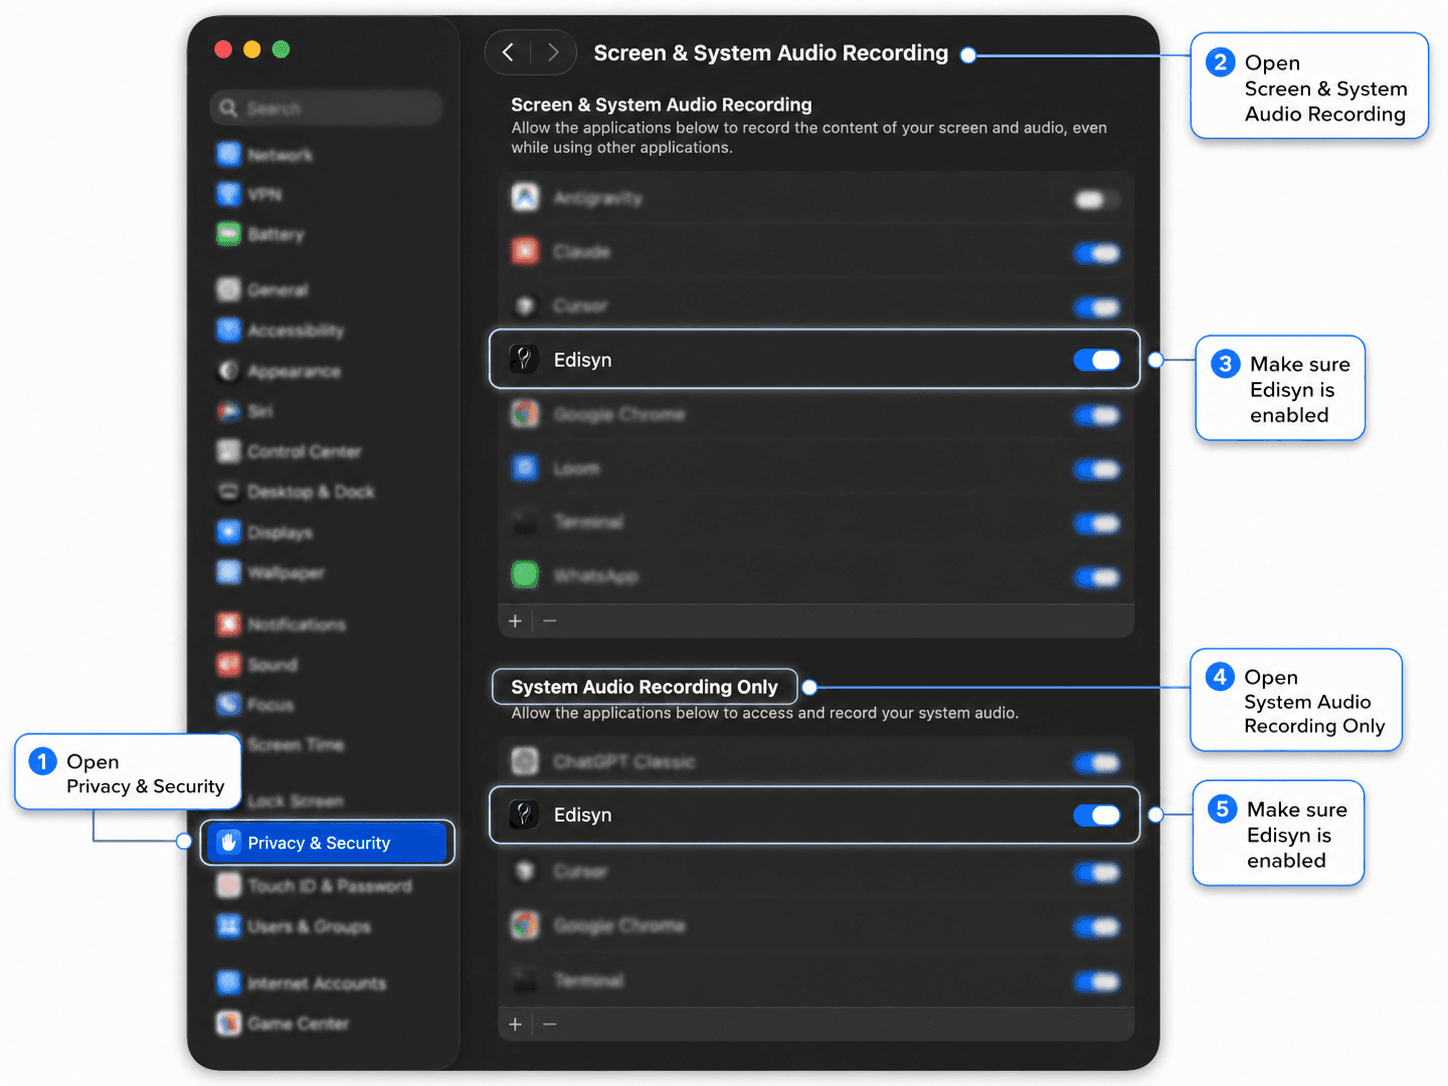Screen dimensions: 1448x1086
Task: Open Displays settings
Action: tap(264, 532)
